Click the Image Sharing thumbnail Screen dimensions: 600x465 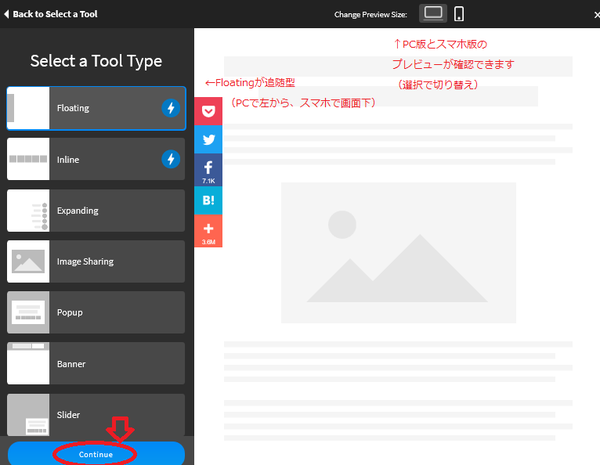(x=28, y=261)
